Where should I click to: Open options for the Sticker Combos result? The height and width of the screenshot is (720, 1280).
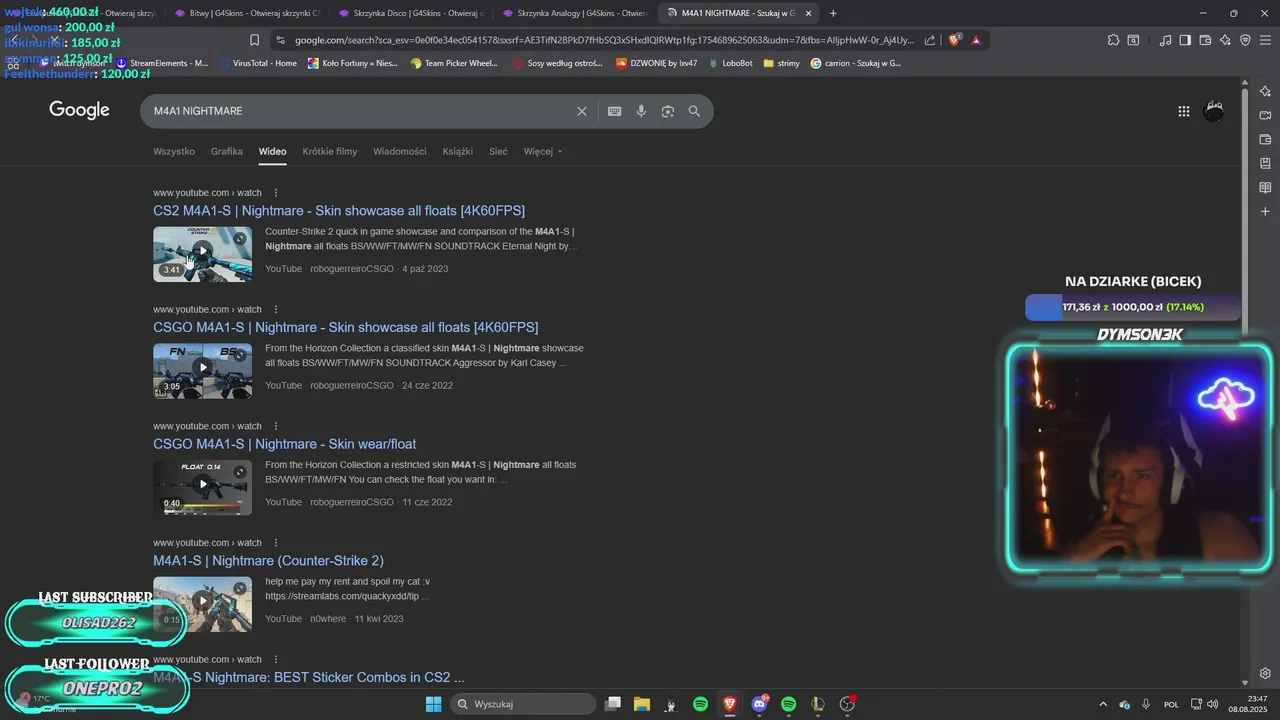point(276,660)
